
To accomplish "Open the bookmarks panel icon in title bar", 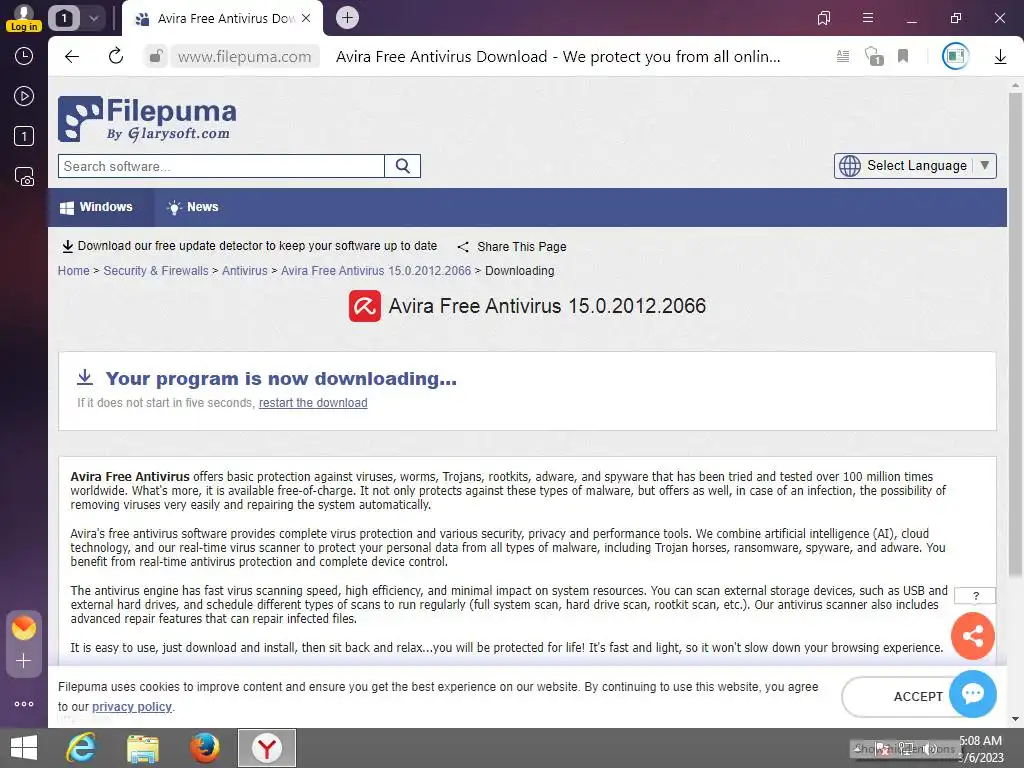I will click(824, 18).
